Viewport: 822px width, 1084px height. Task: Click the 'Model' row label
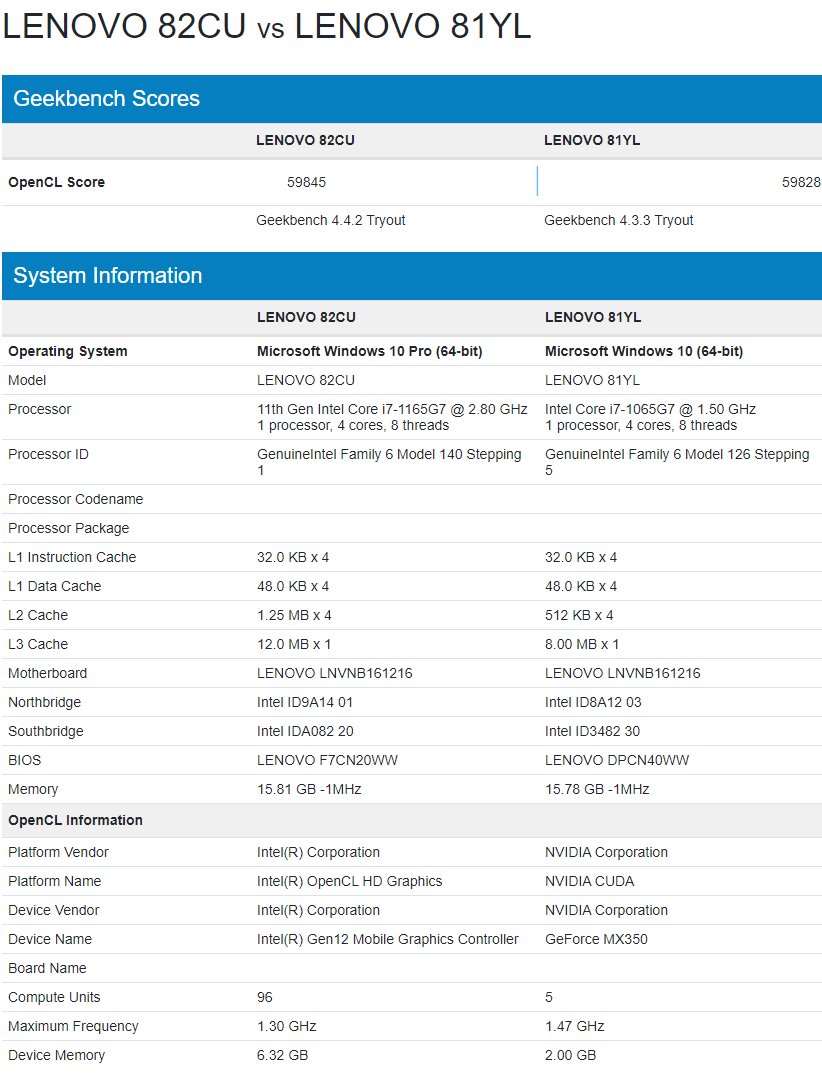(27, 380)
